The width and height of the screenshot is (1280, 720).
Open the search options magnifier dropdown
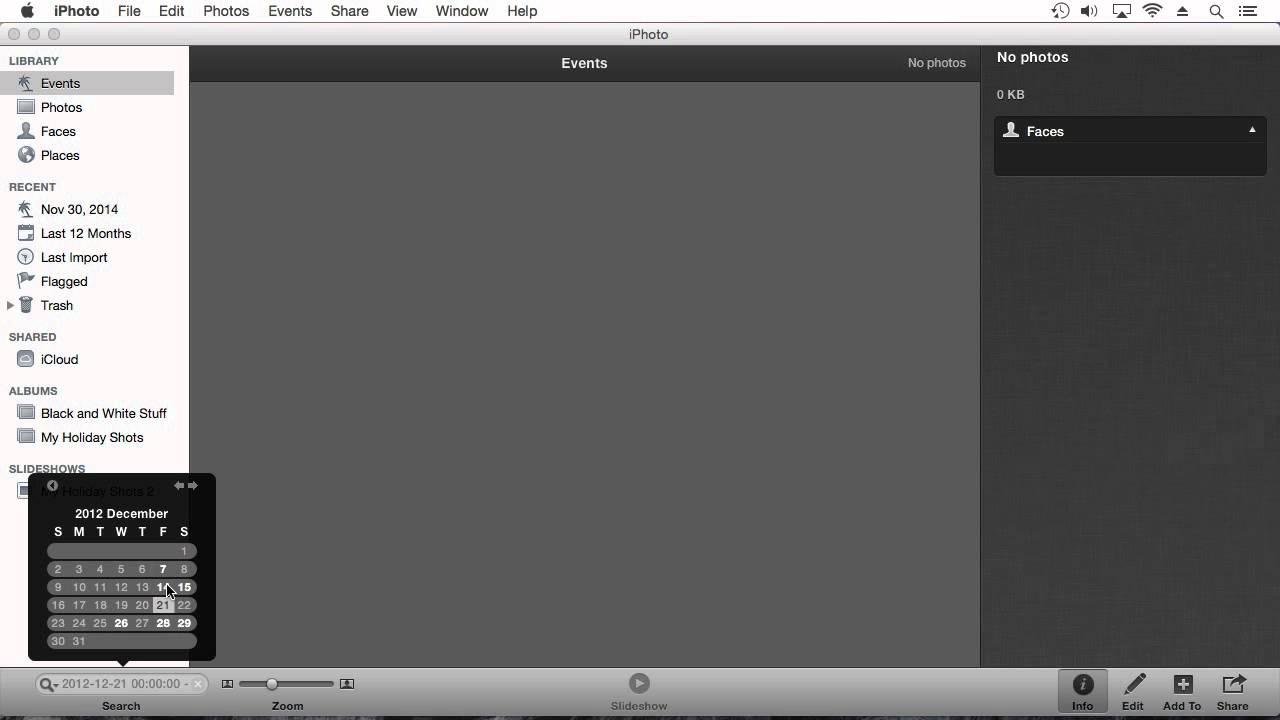pos(47,684)
